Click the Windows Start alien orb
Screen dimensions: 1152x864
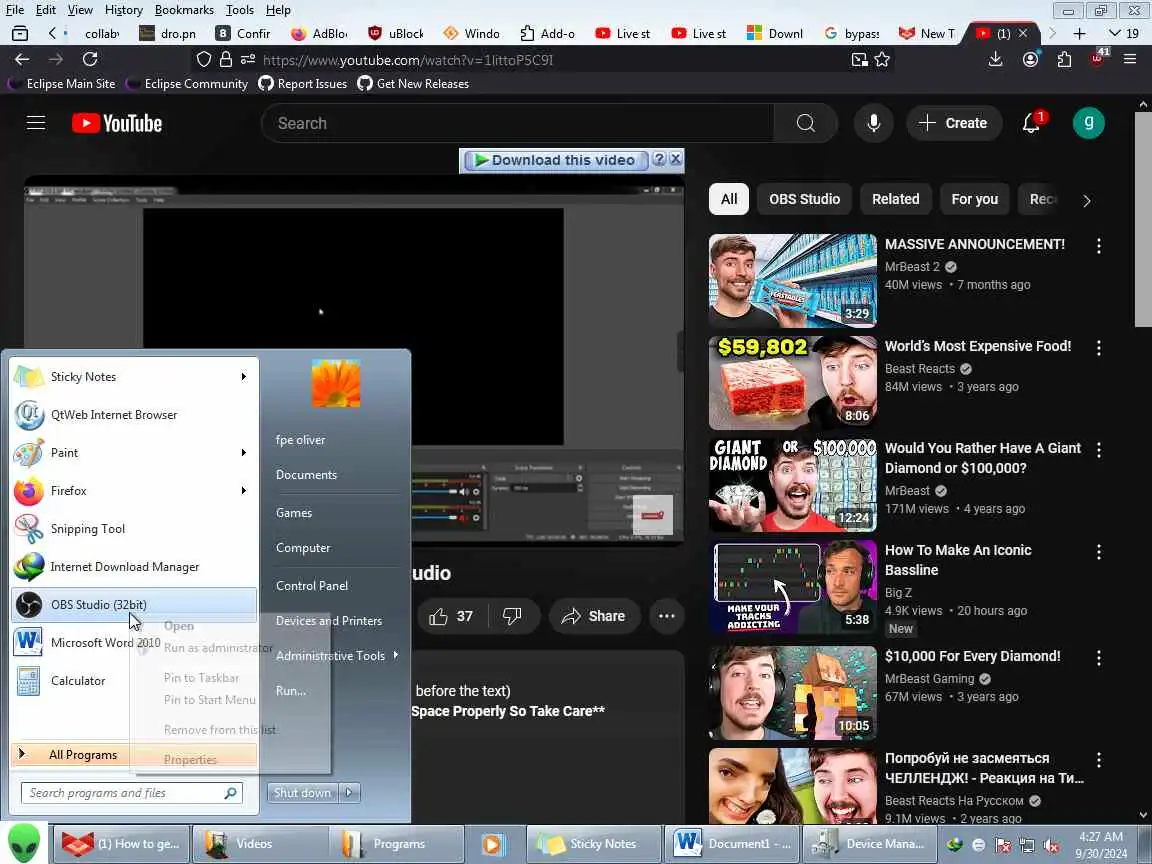[24, 843]
